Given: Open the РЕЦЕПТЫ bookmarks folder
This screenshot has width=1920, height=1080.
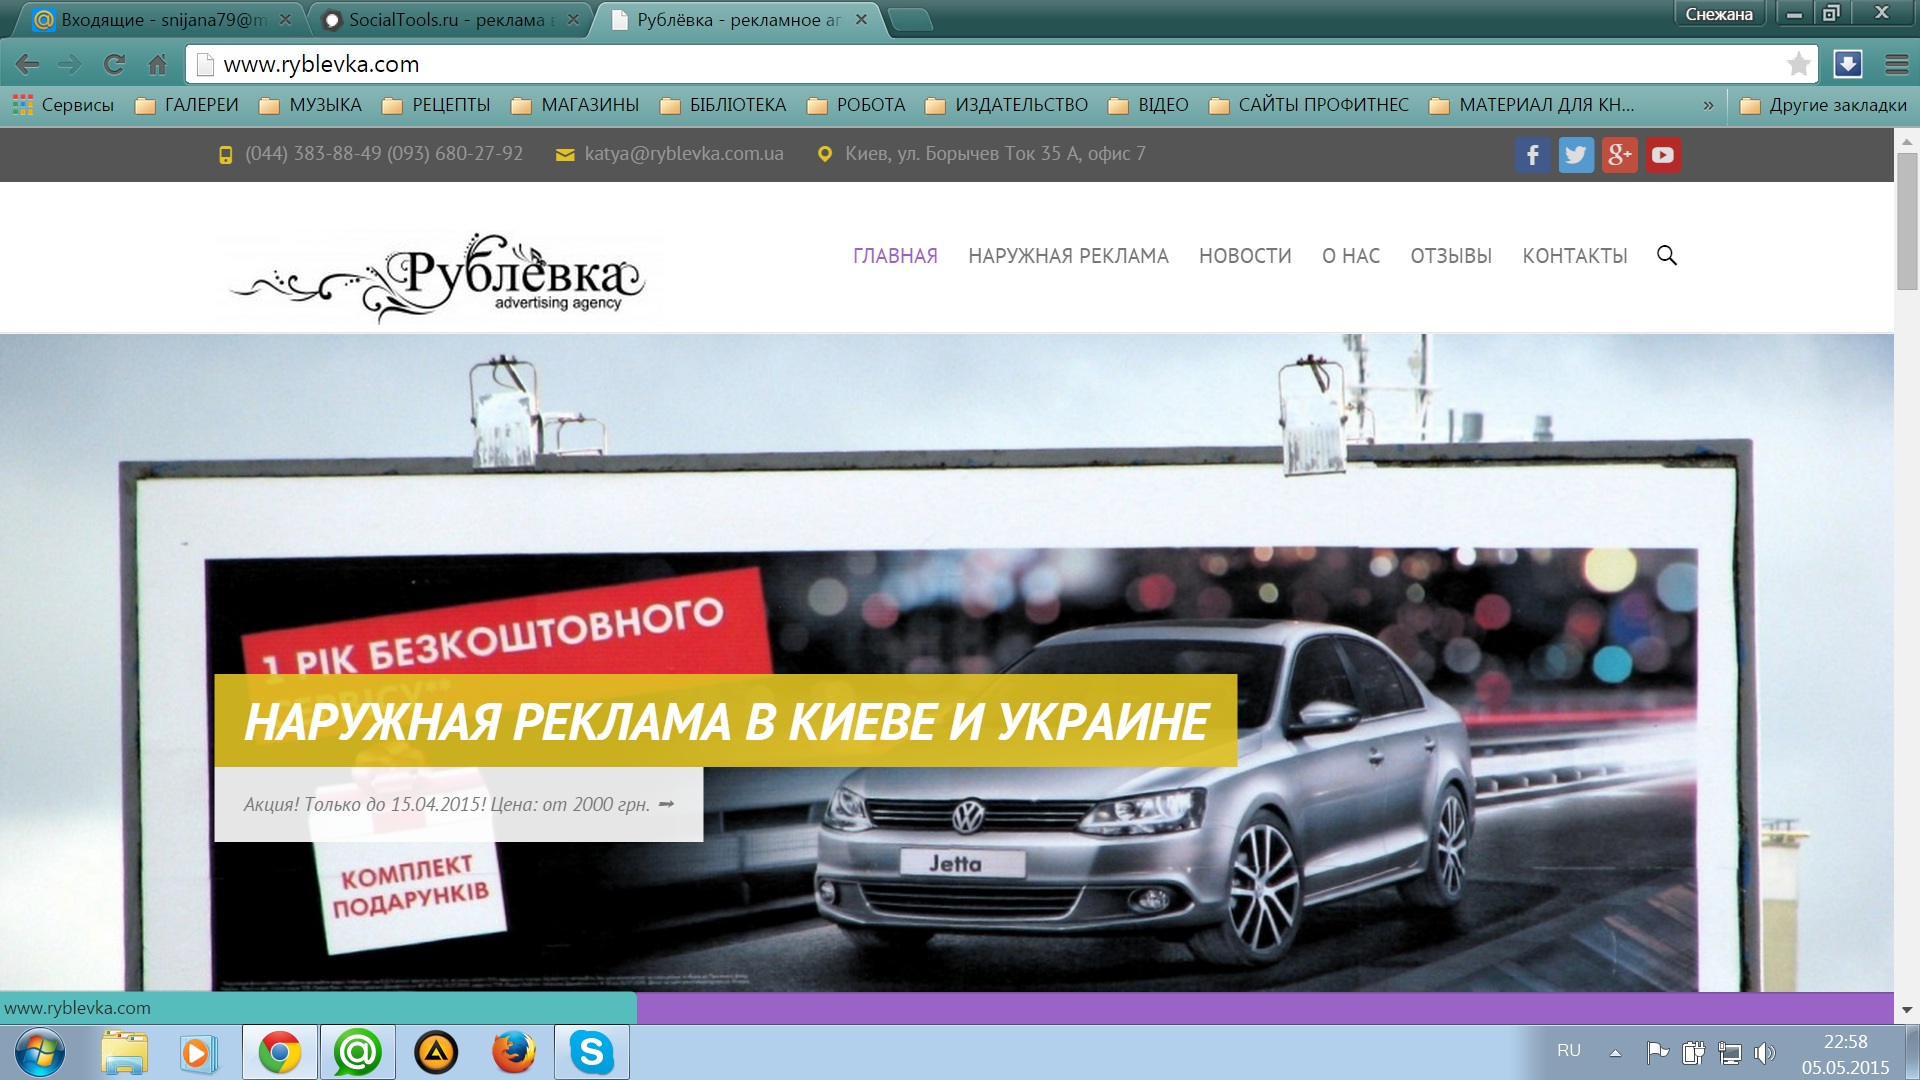Looking at the screenshot, I should [436, 105].
